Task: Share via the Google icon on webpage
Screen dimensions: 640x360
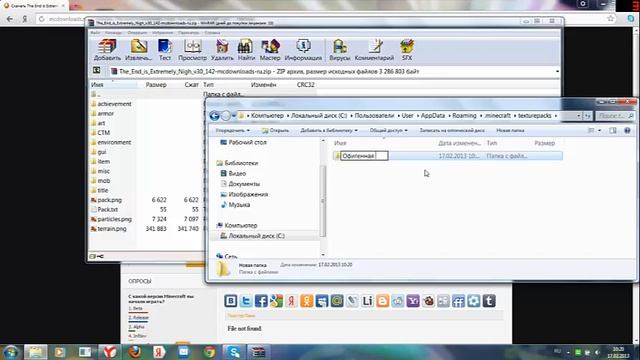Action: [276, 301]
